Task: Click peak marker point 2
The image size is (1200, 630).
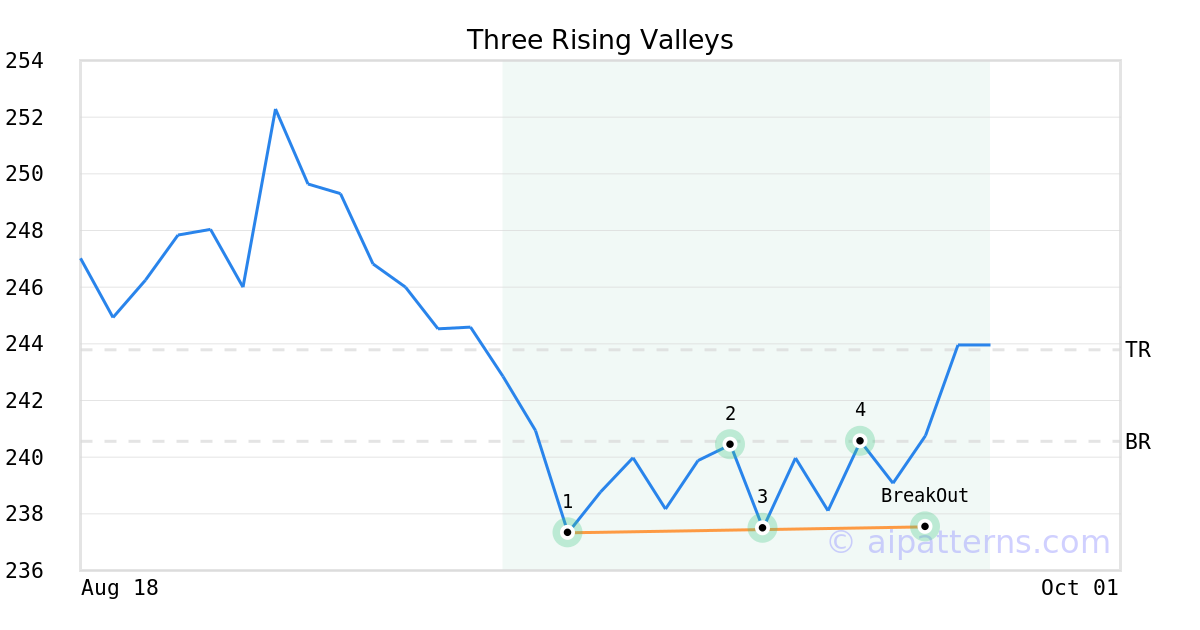Action: tap(730, 444)
